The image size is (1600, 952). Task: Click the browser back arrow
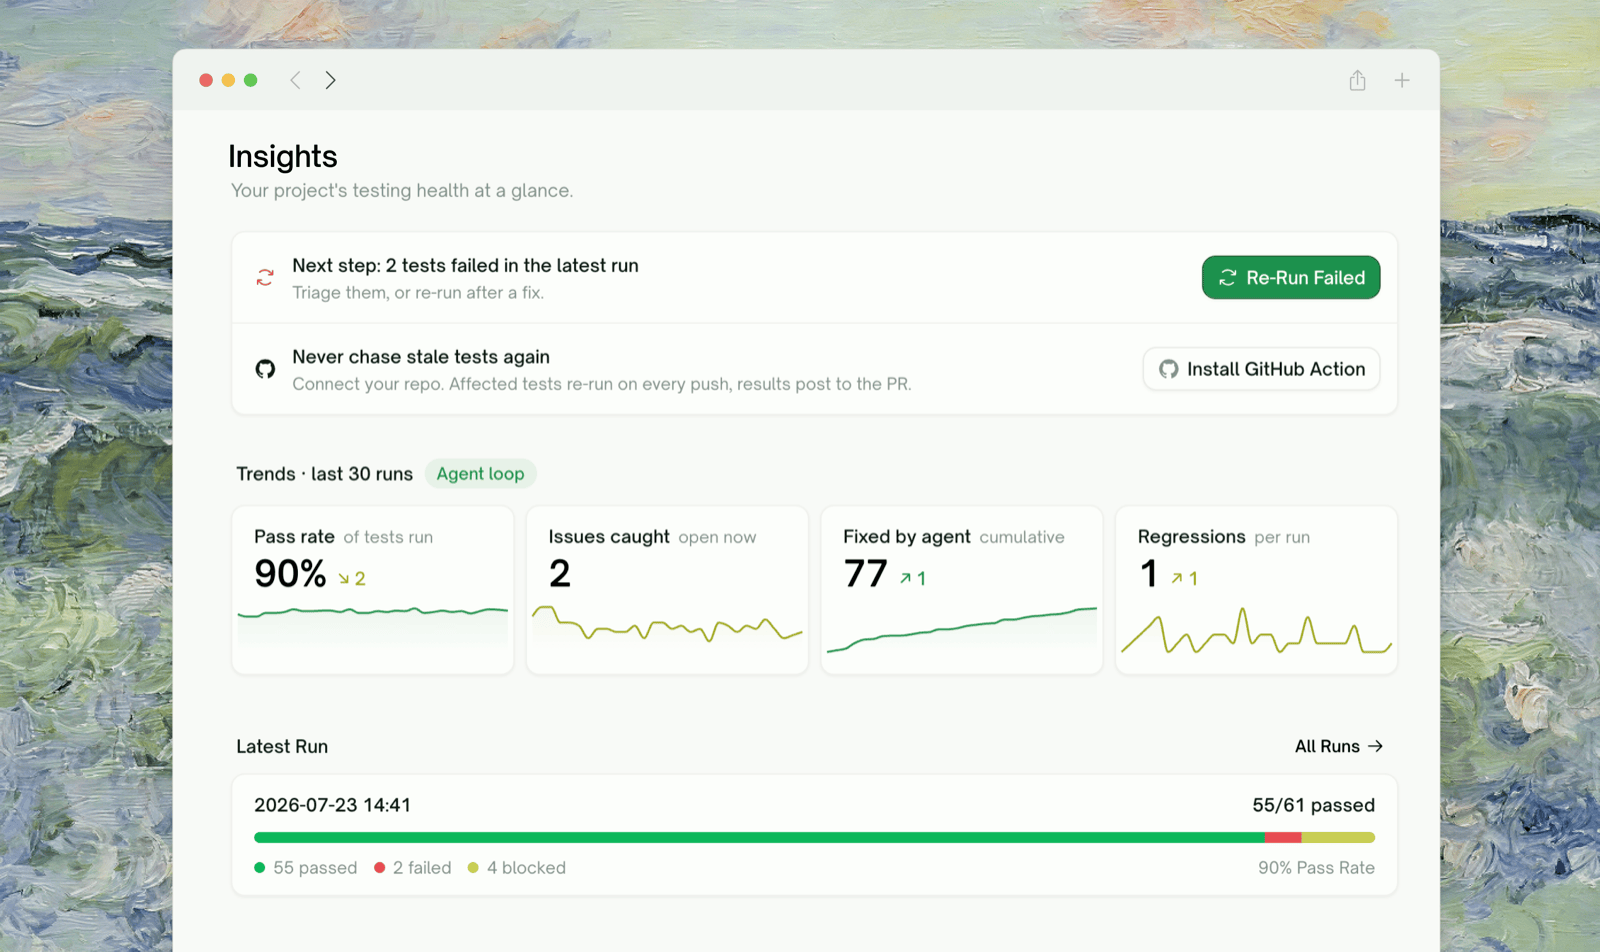(x=295, y=80)
